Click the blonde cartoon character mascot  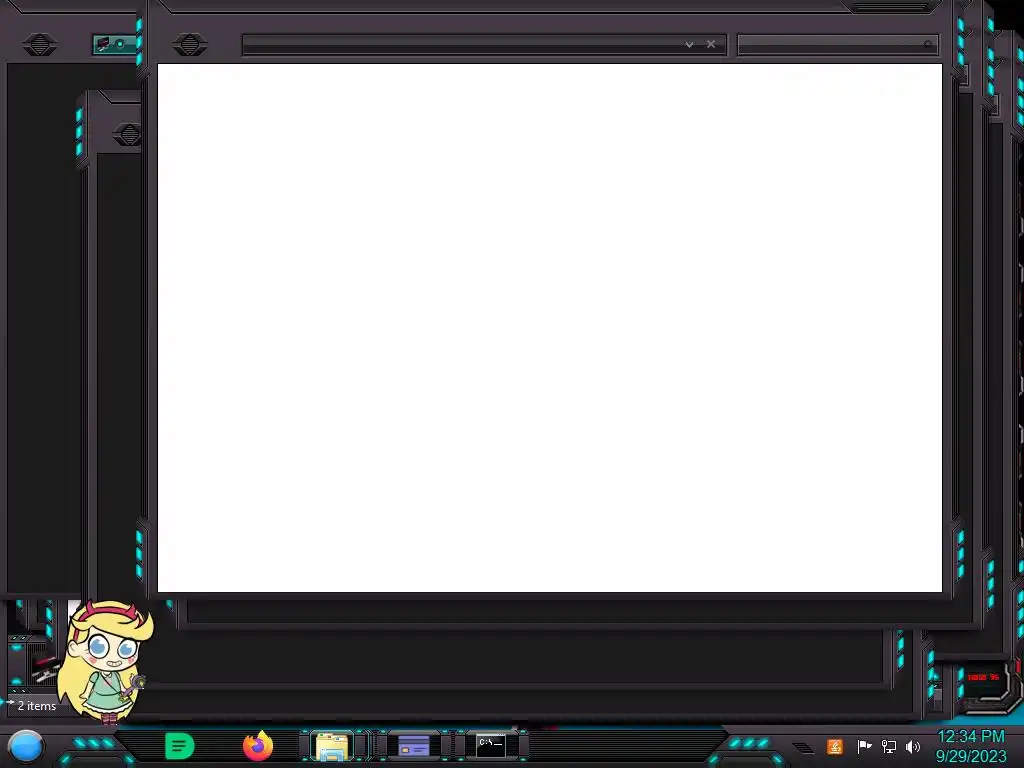click(x=104, y=662)
